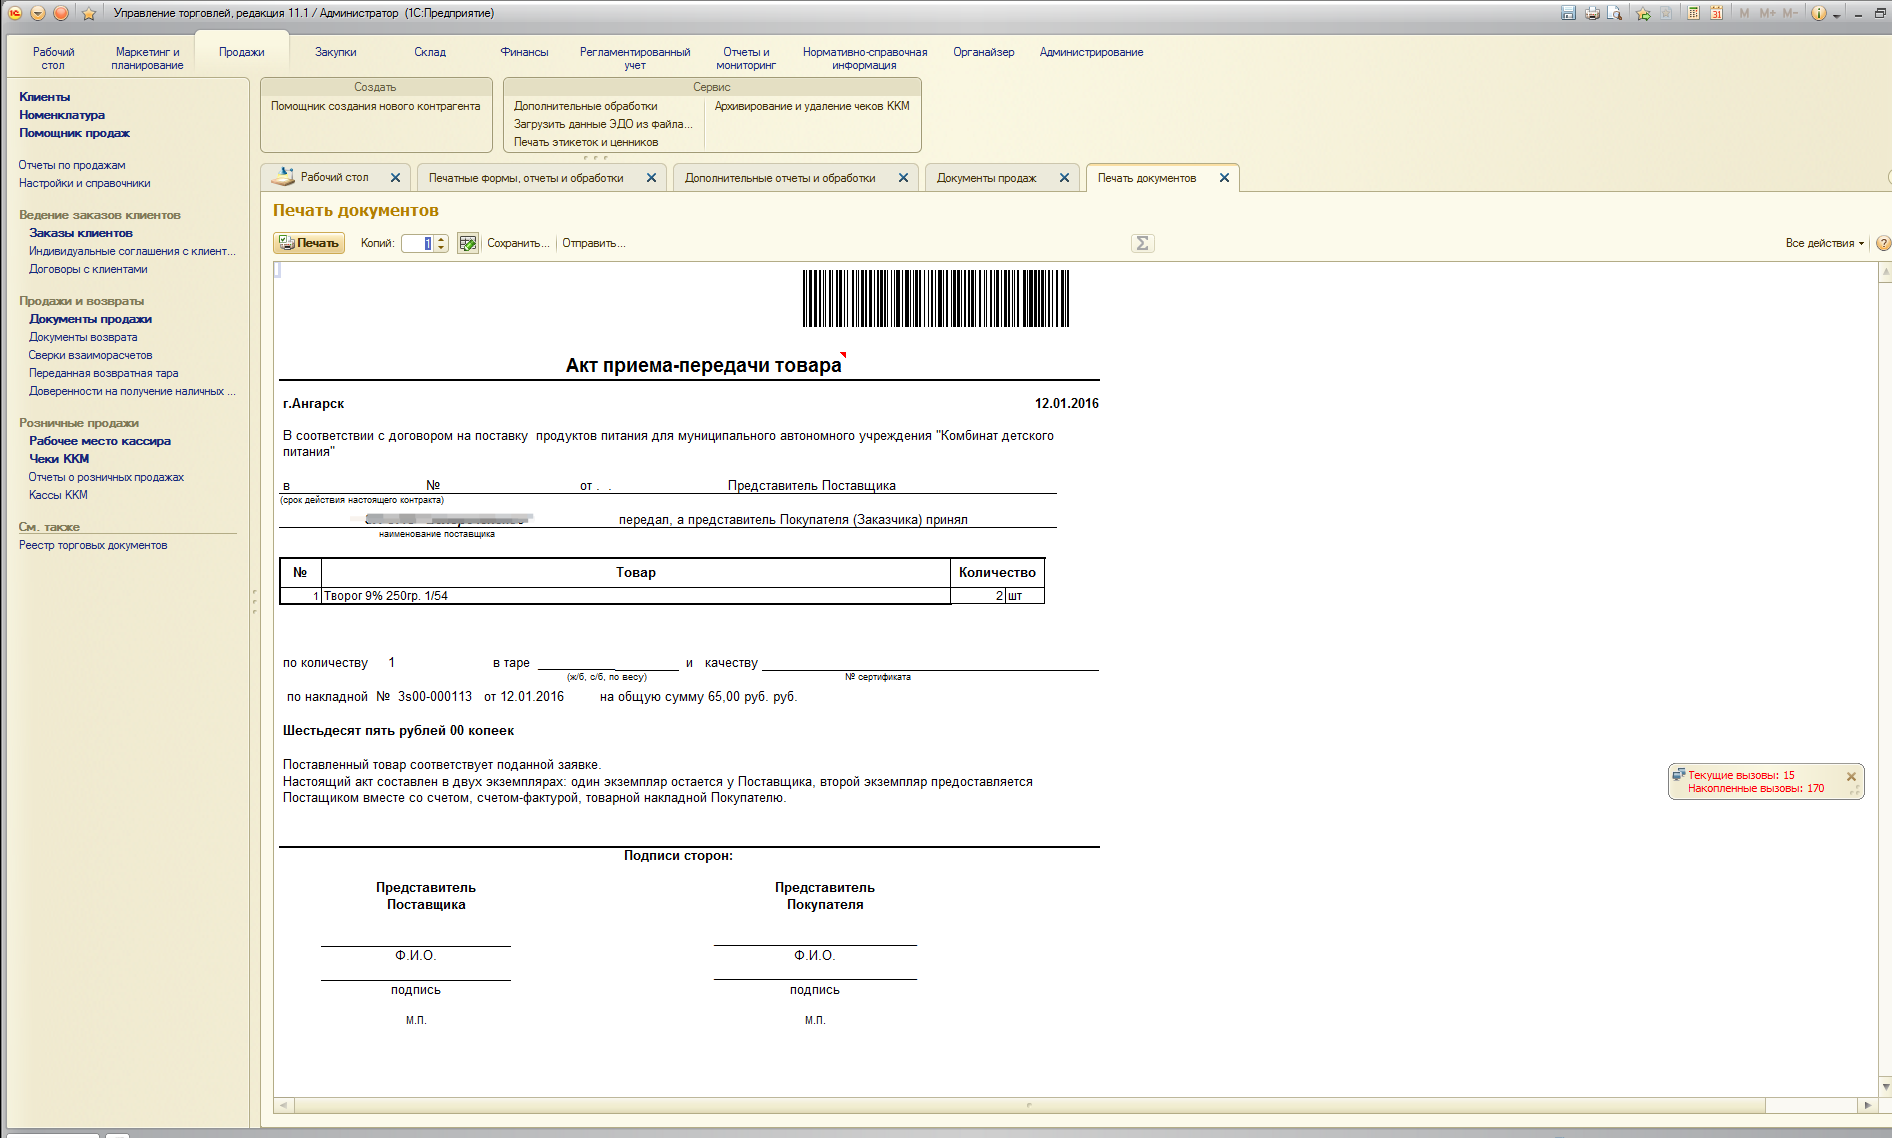This screenshot has width=1892, height=1138.
Task: Close the Рабочий стол tab
Action: (x=395, y=178)
